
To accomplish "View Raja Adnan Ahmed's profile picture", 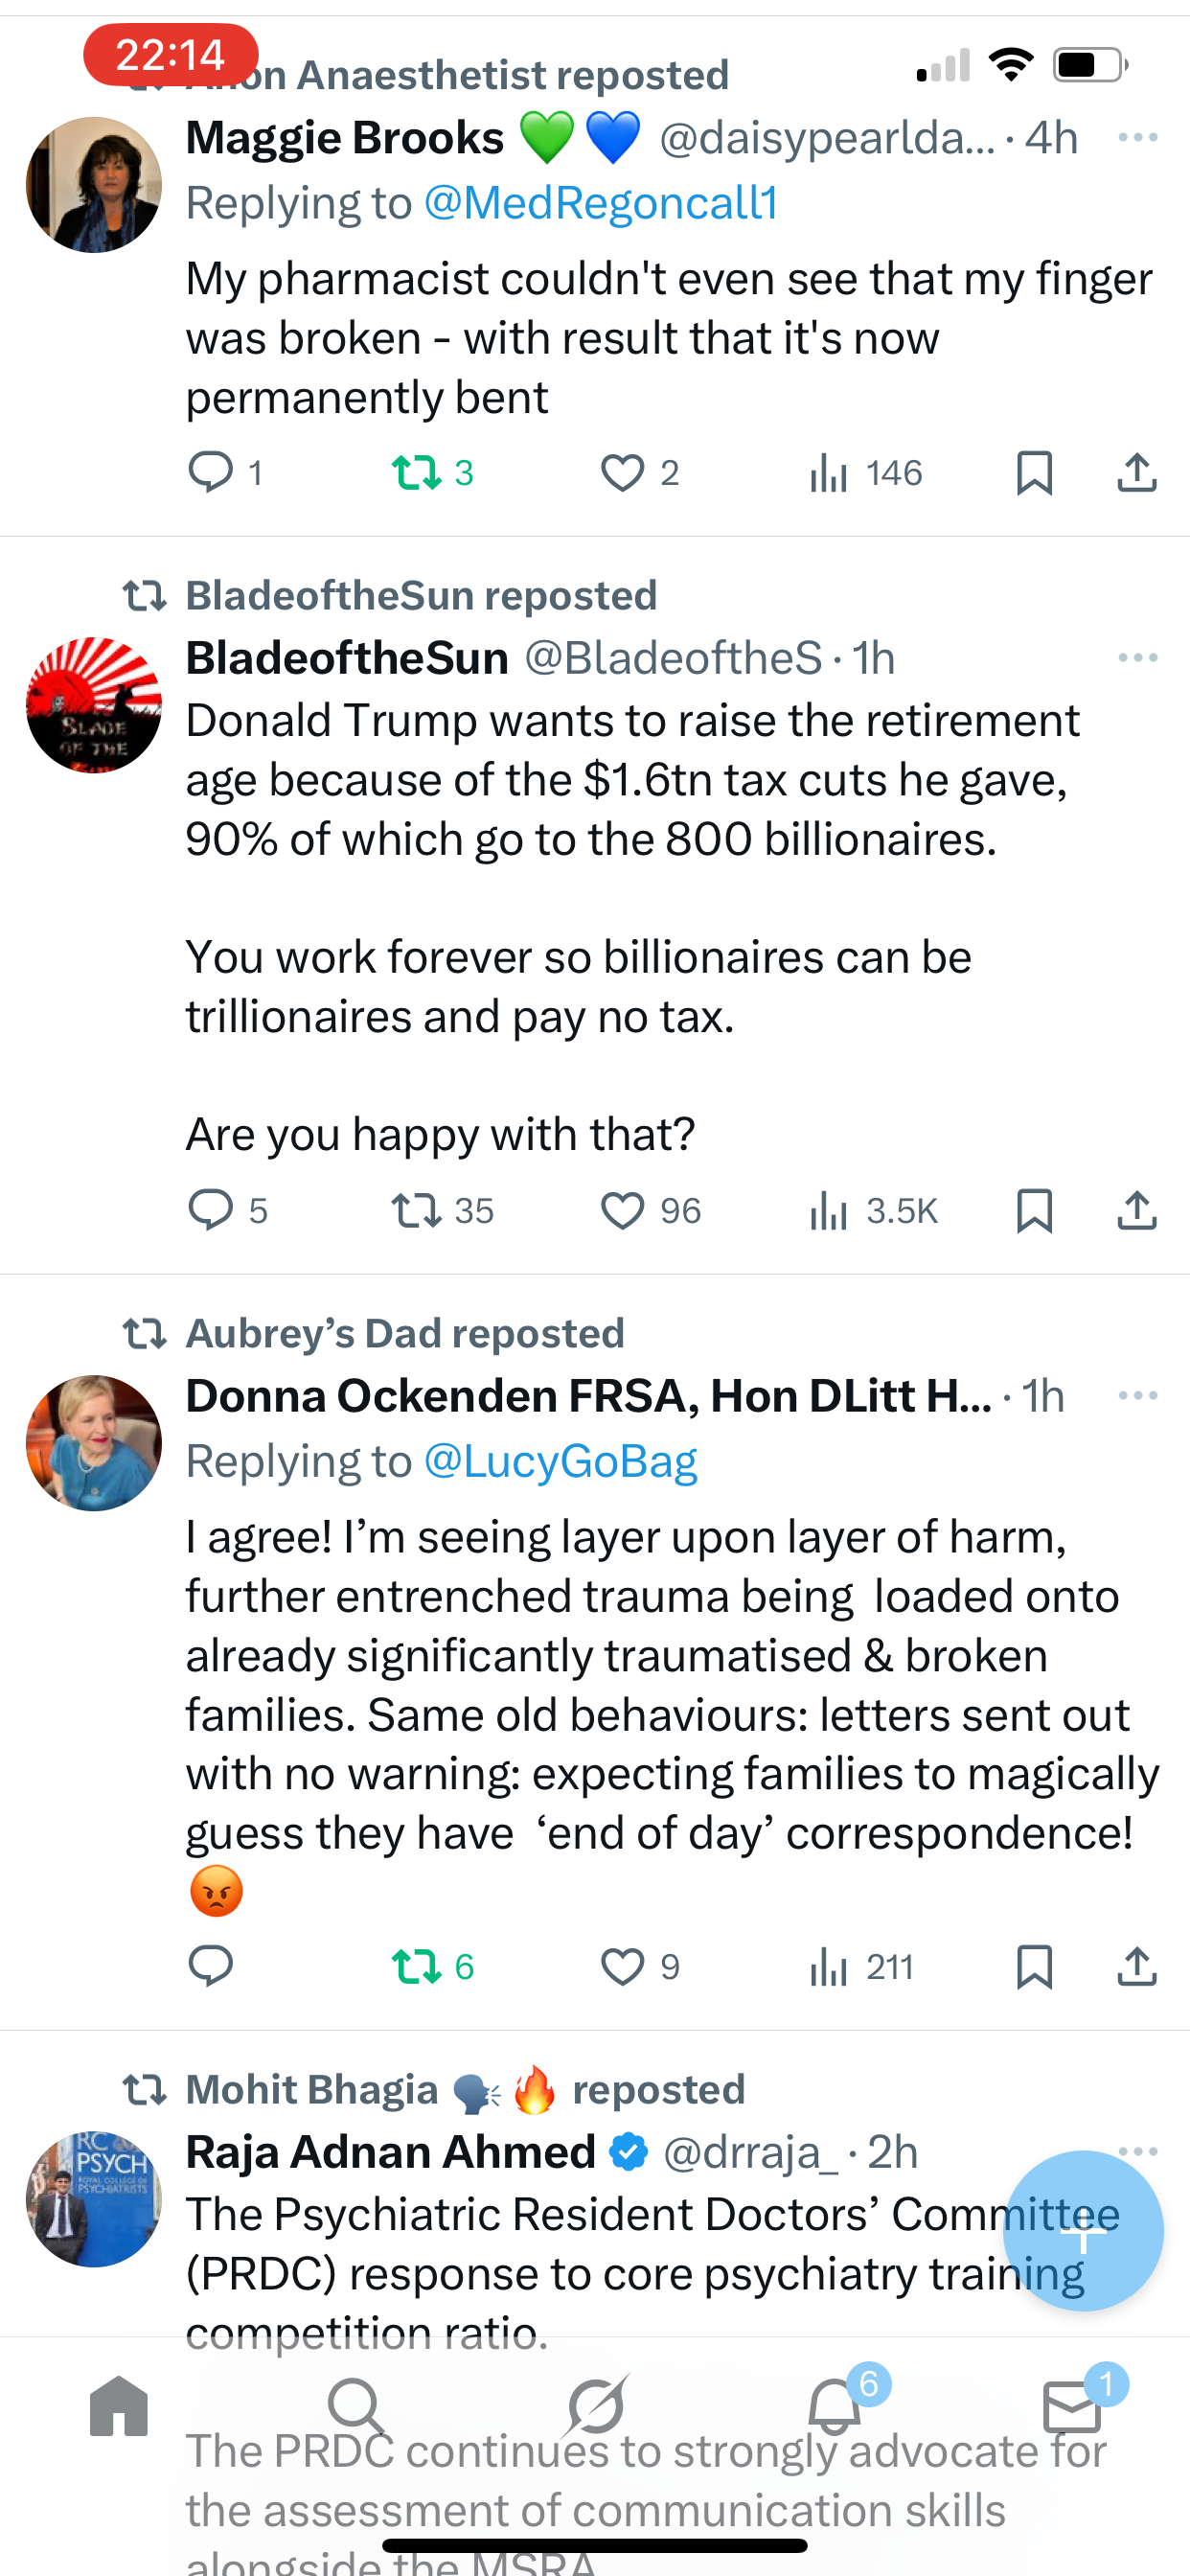I will [x=93, y=2198].
